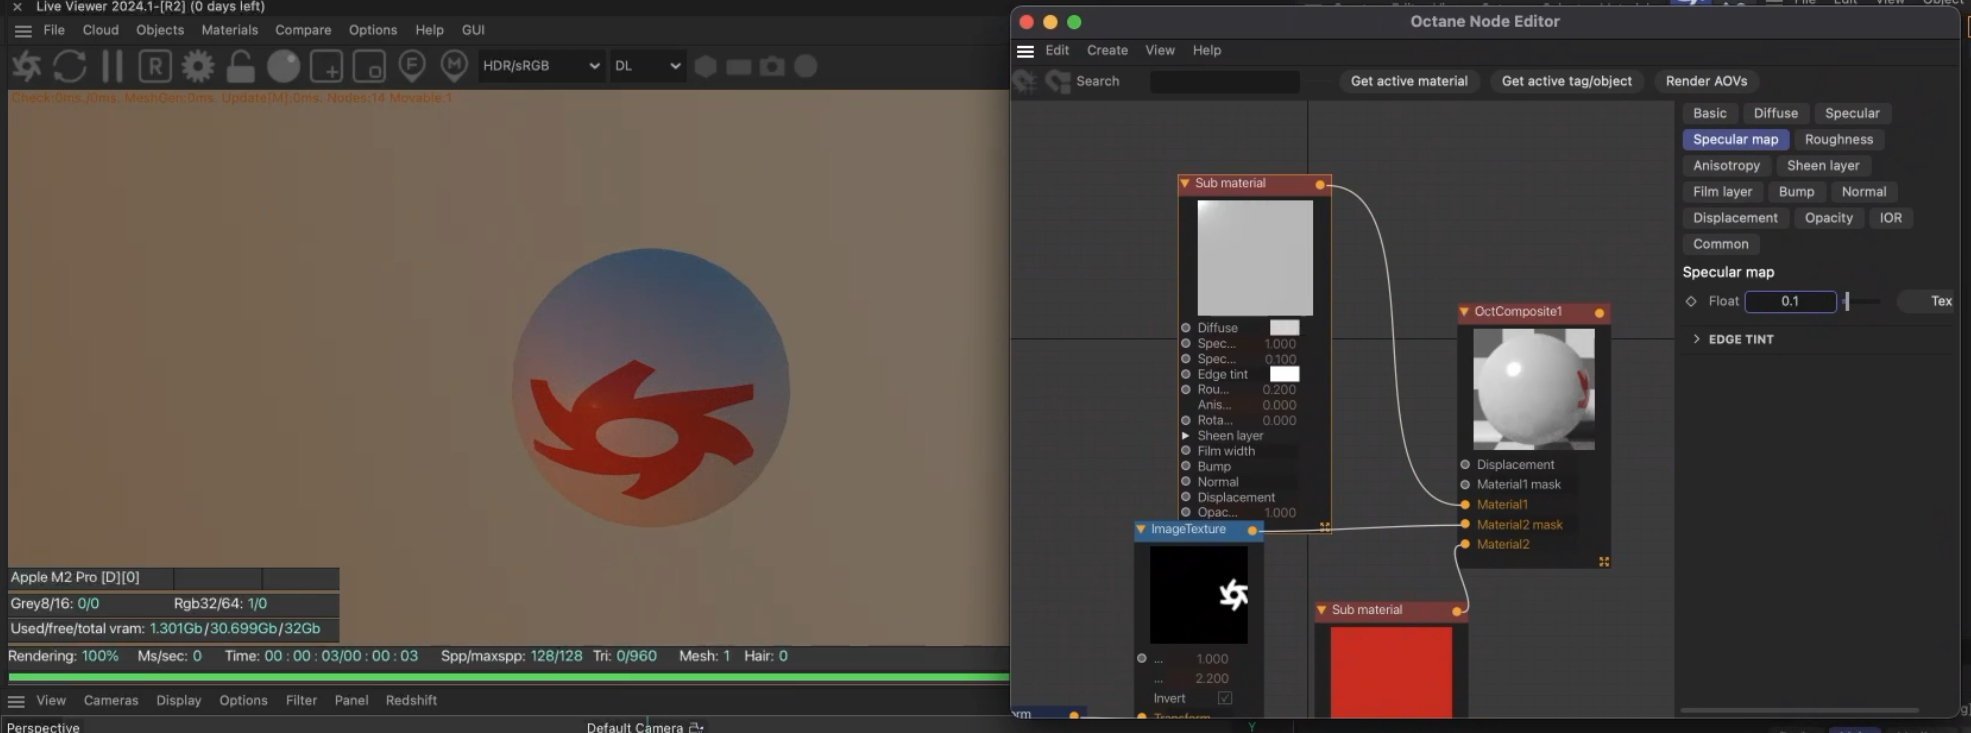The height and width of the screenshot is (733, 1971).
Task: Open the IOR tab
Action: (x=1890, y=217)
